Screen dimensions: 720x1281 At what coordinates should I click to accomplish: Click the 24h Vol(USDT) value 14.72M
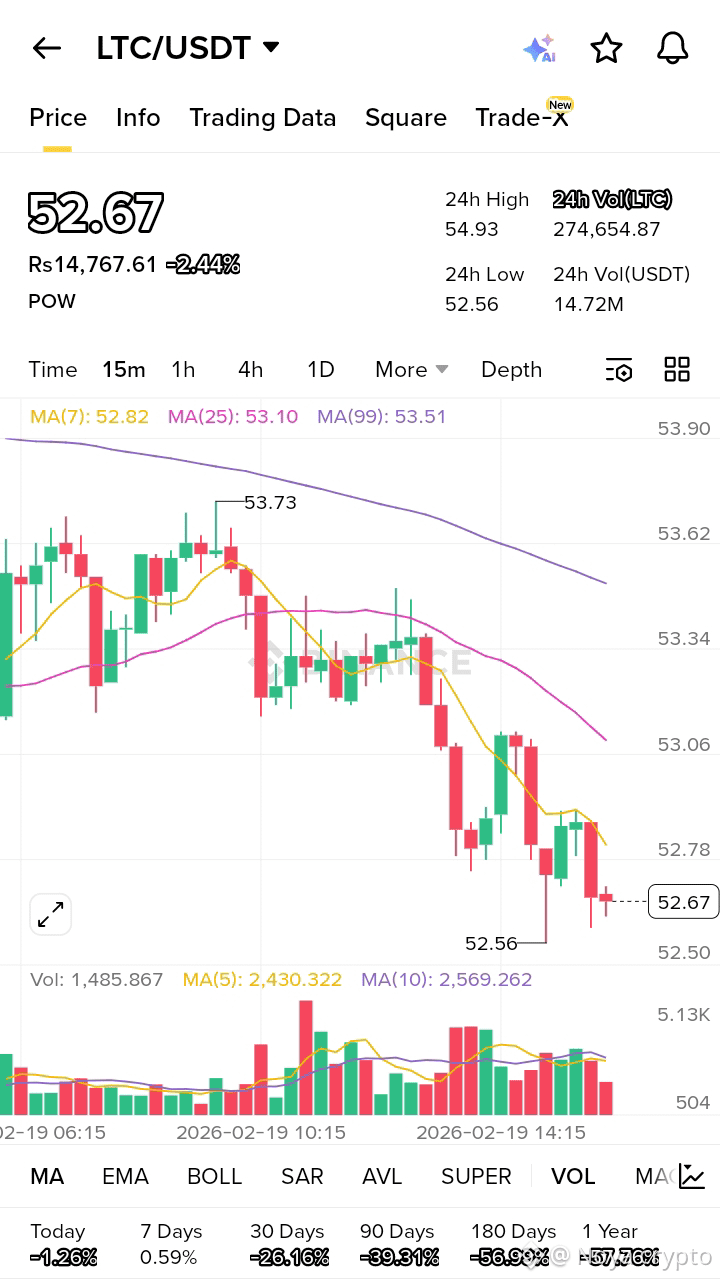click(x=588, y=304)
